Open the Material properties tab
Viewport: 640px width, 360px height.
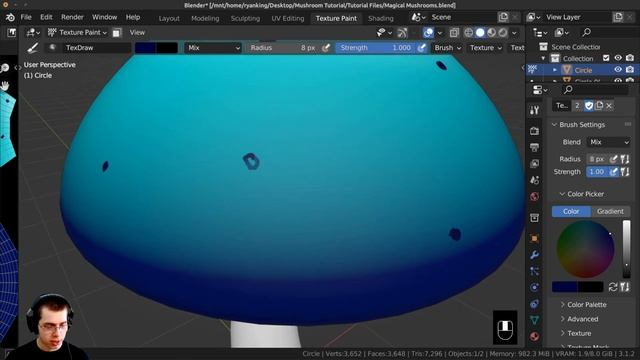click(x=534, y=337)
